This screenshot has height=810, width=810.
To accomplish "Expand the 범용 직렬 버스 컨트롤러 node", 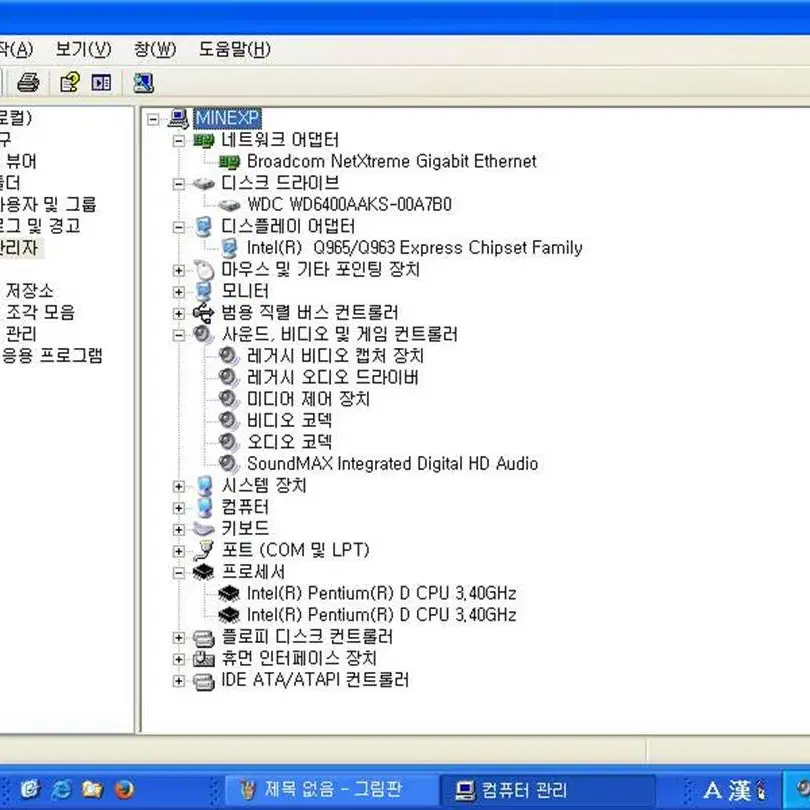I will [x=179, y=314].
